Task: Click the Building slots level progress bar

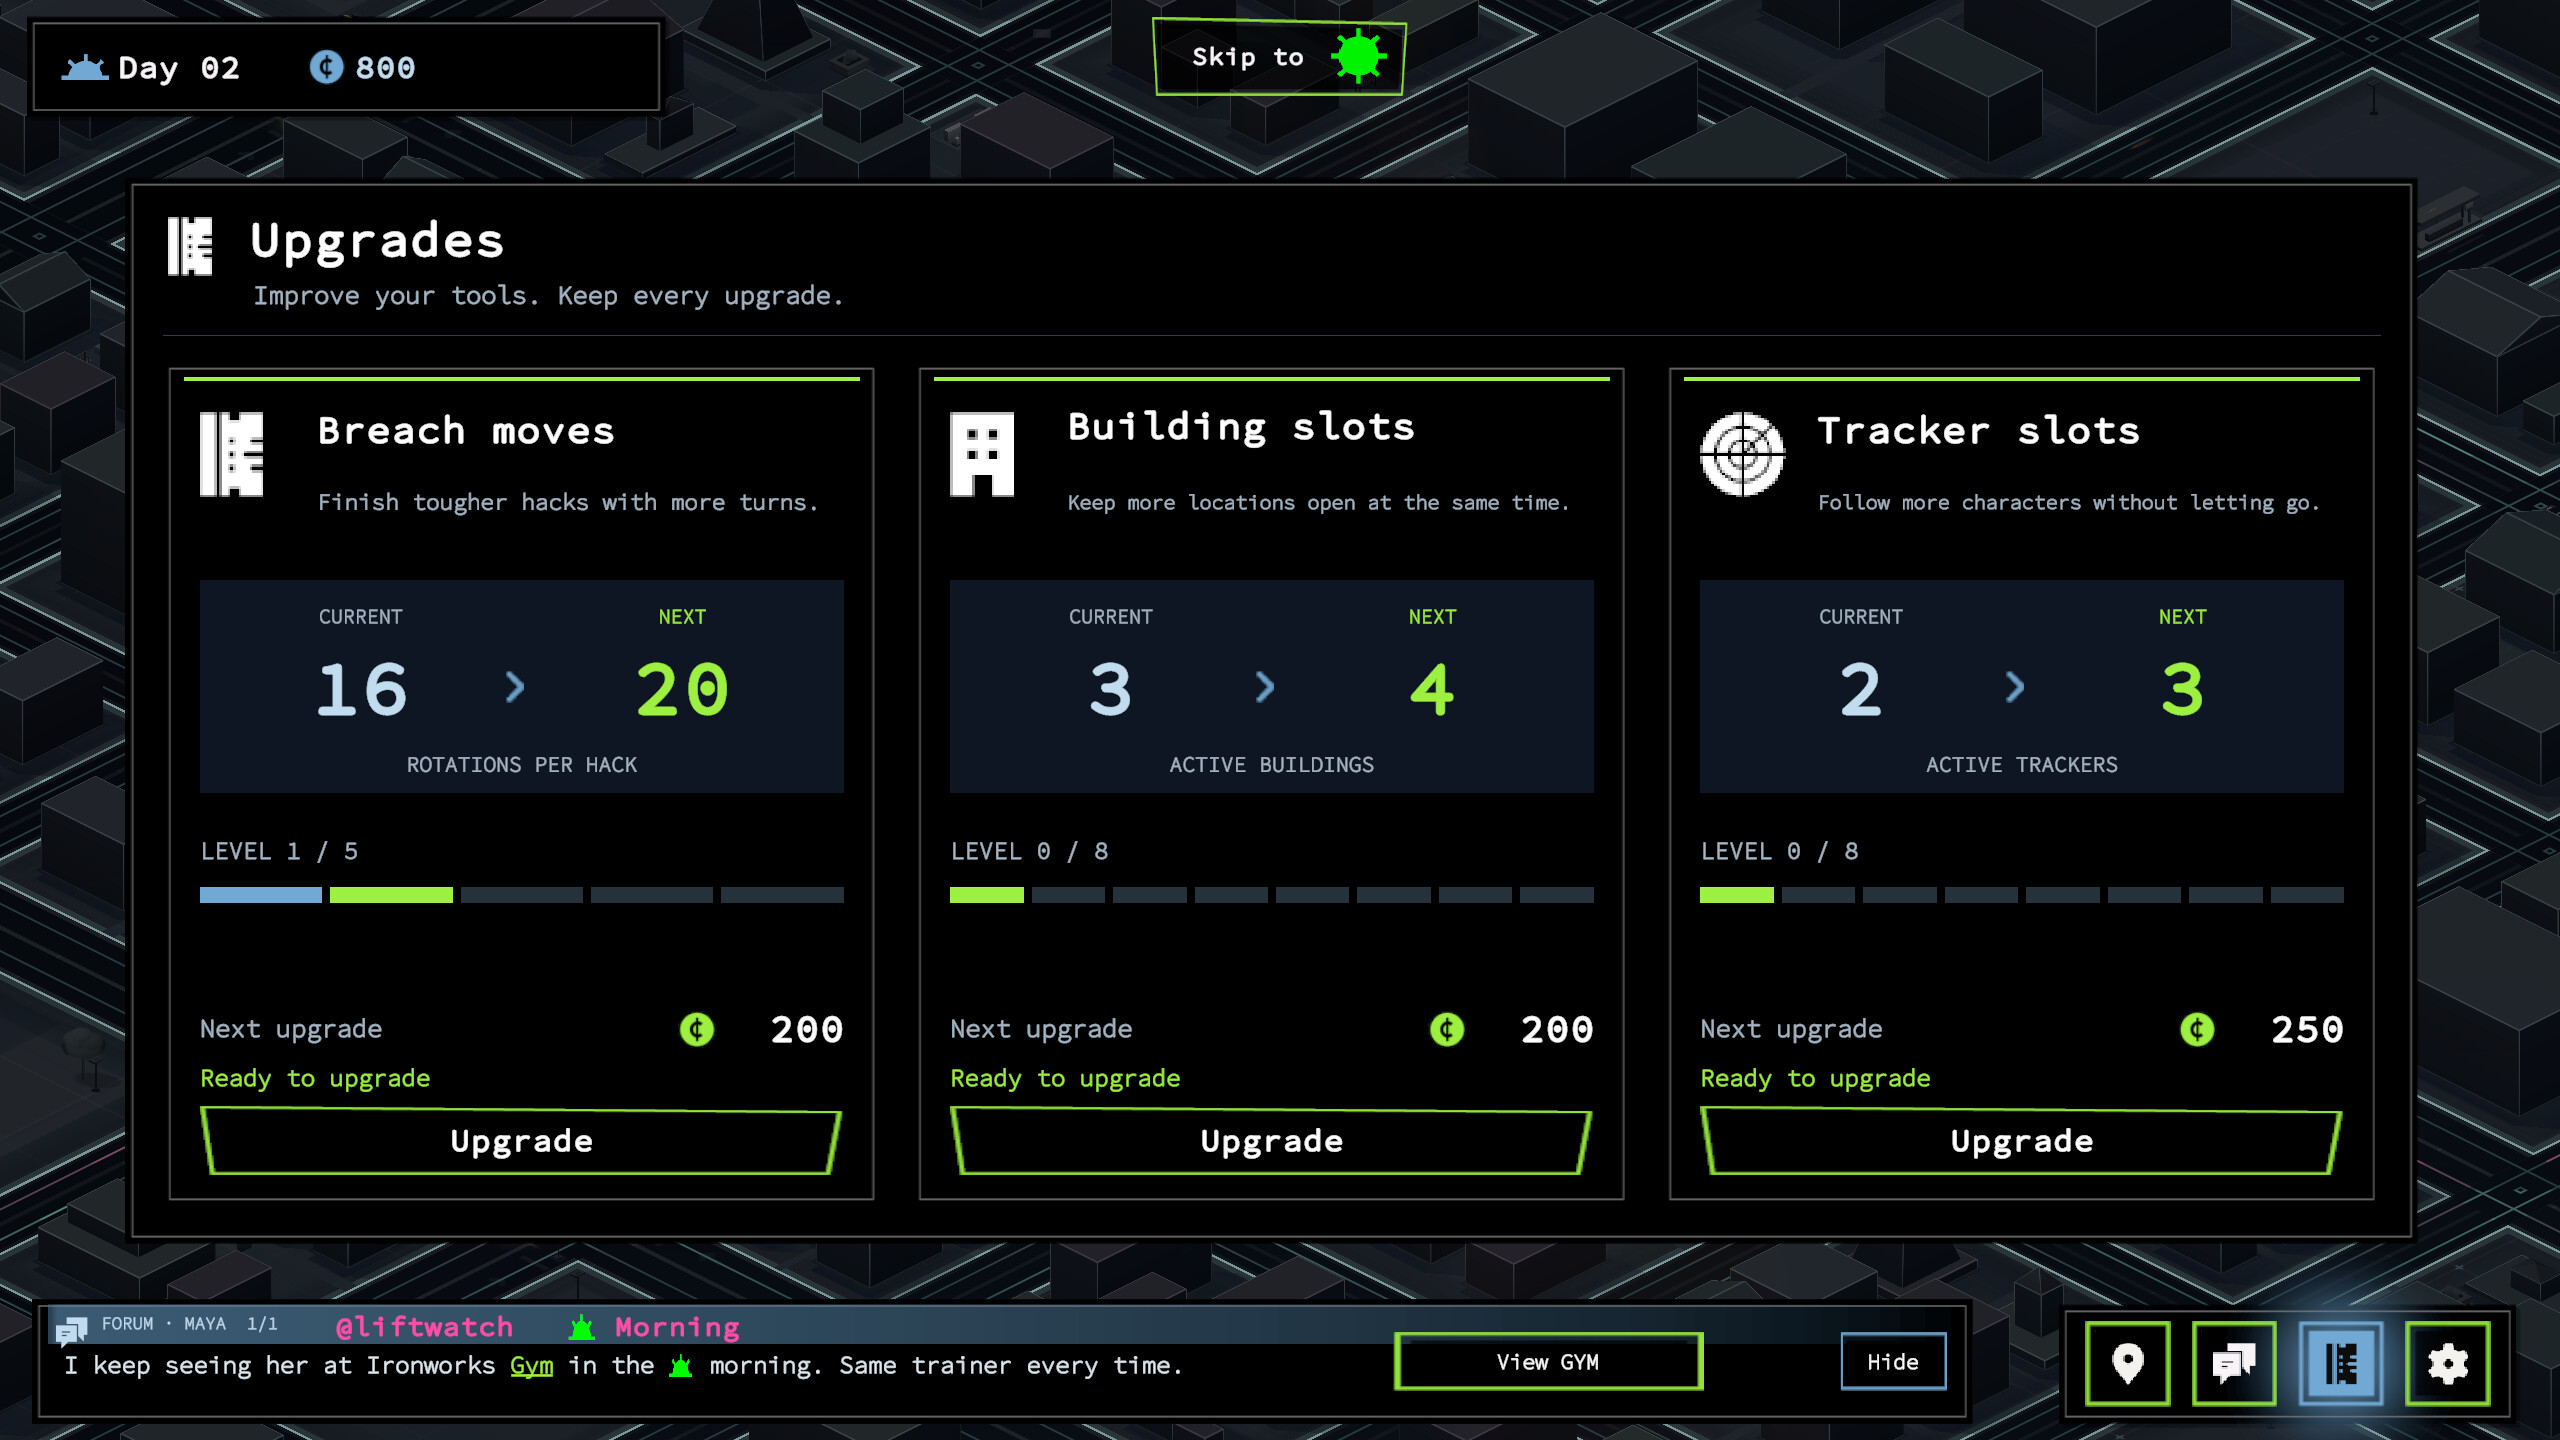Action: [1271, 895]
